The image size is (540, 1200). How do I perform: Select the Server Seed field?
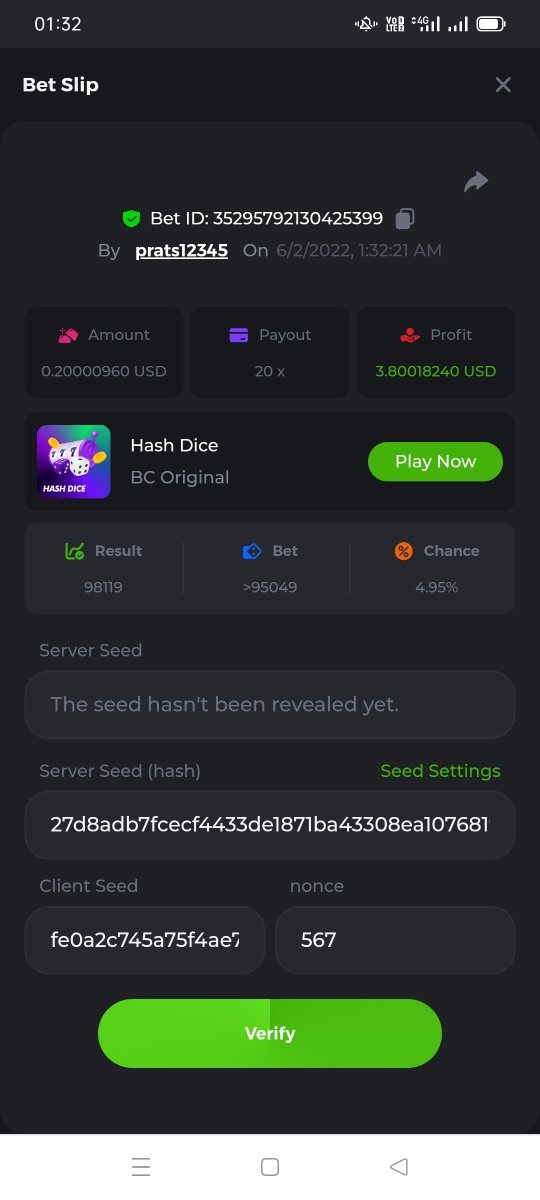click(x=270, y=704)
